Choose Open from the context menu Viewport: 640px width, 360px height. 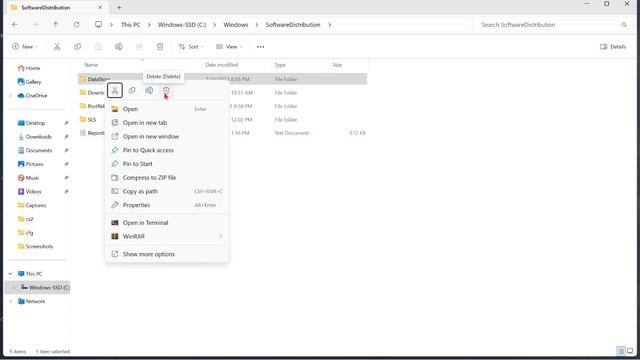[x=167, y=109]
